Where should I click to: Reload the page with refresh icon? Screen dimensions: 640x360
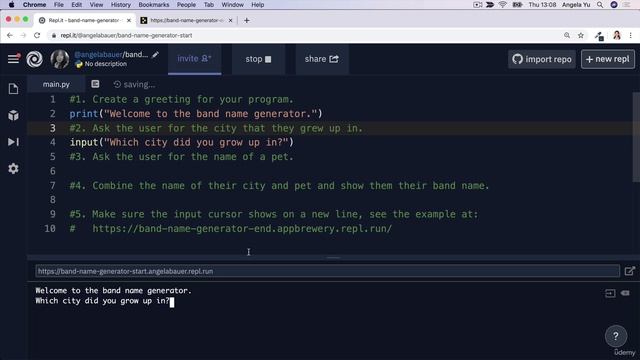[37, 36]
